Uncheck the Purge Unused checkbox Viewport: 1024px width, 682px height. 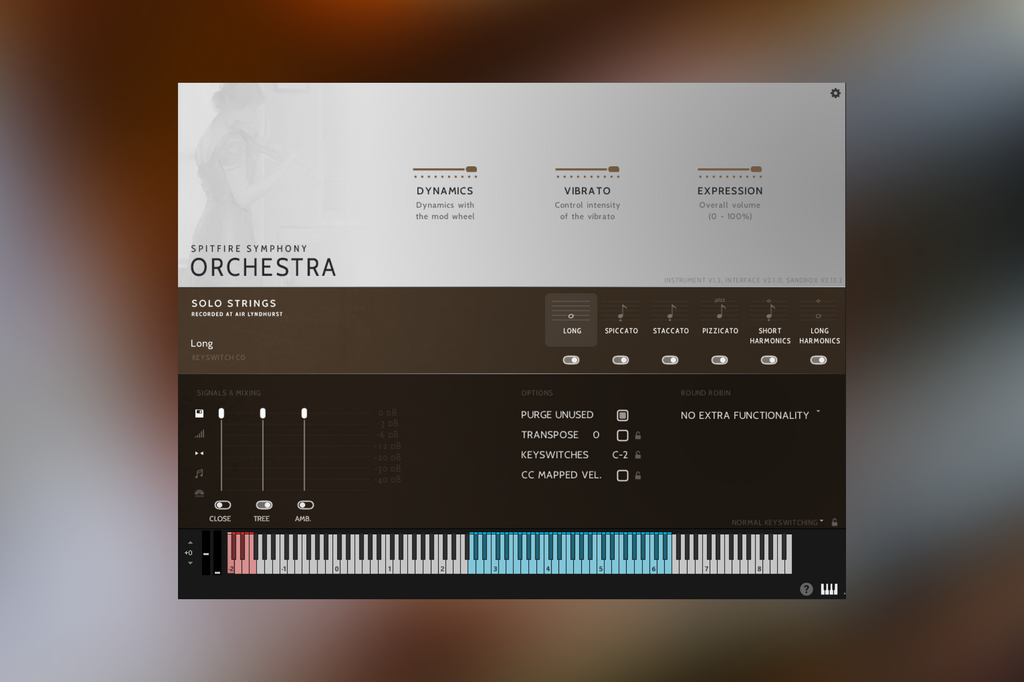pos(622,414)
